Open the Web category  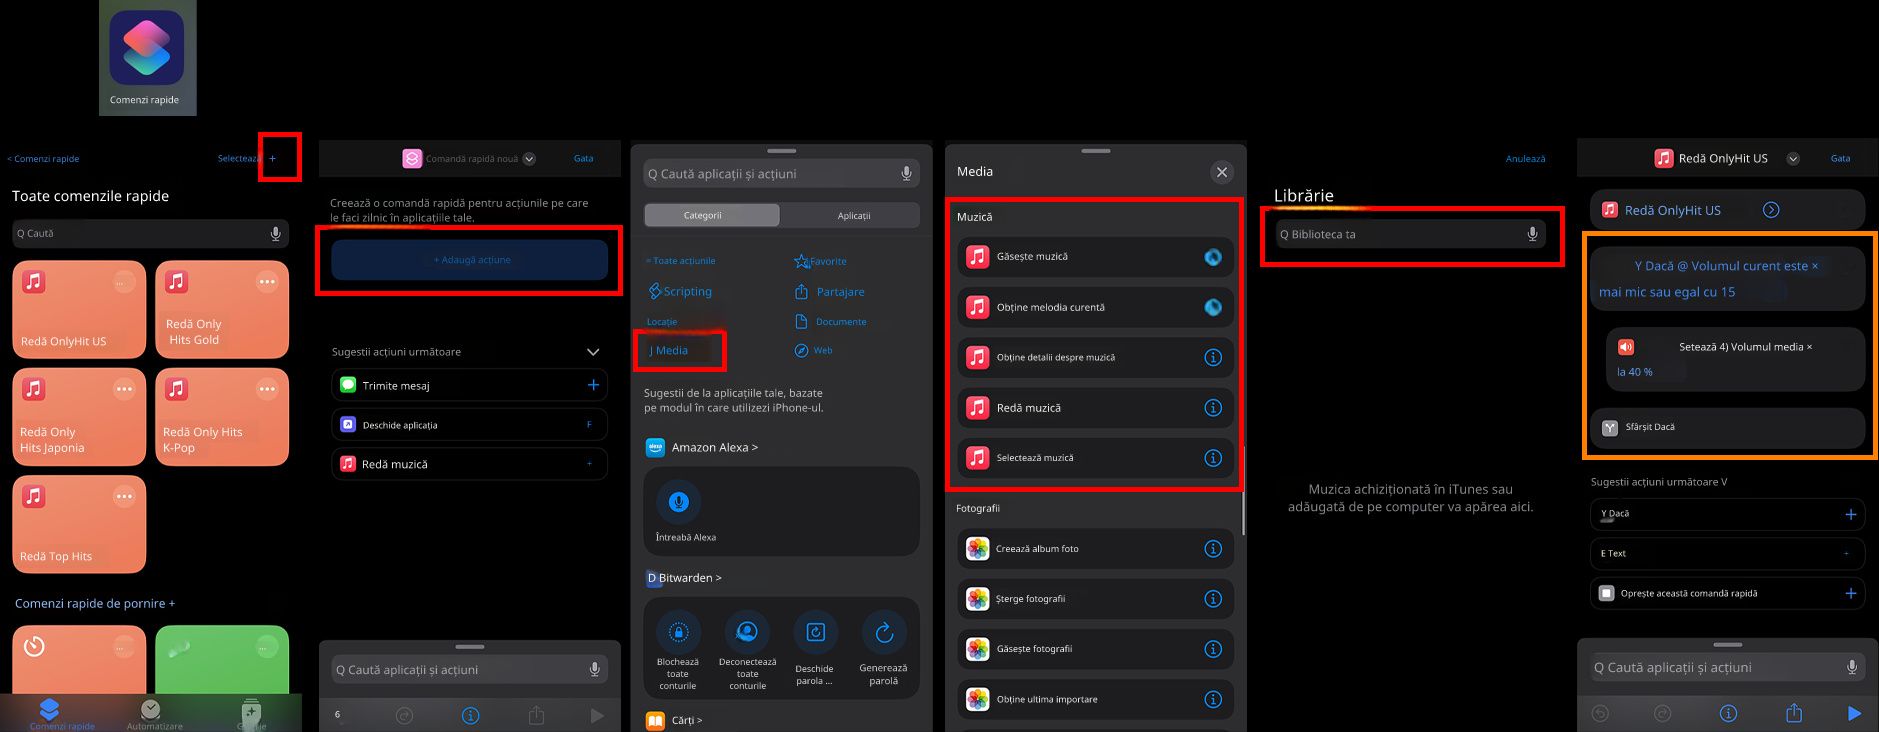click(x=813, y=350)
